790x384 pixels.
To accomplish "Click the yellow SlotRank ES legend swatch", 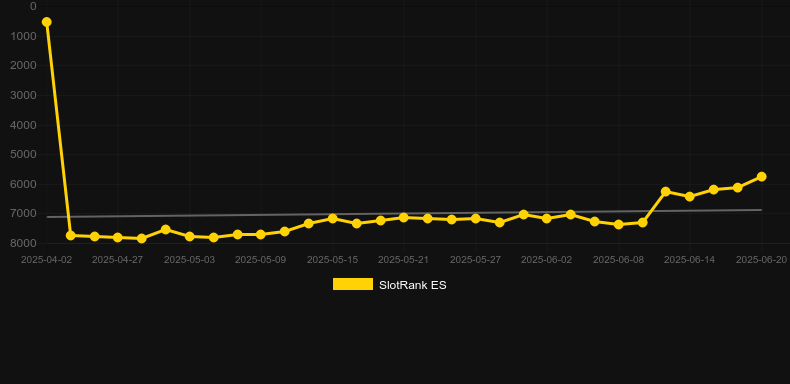I will click(x=353, y=284).
